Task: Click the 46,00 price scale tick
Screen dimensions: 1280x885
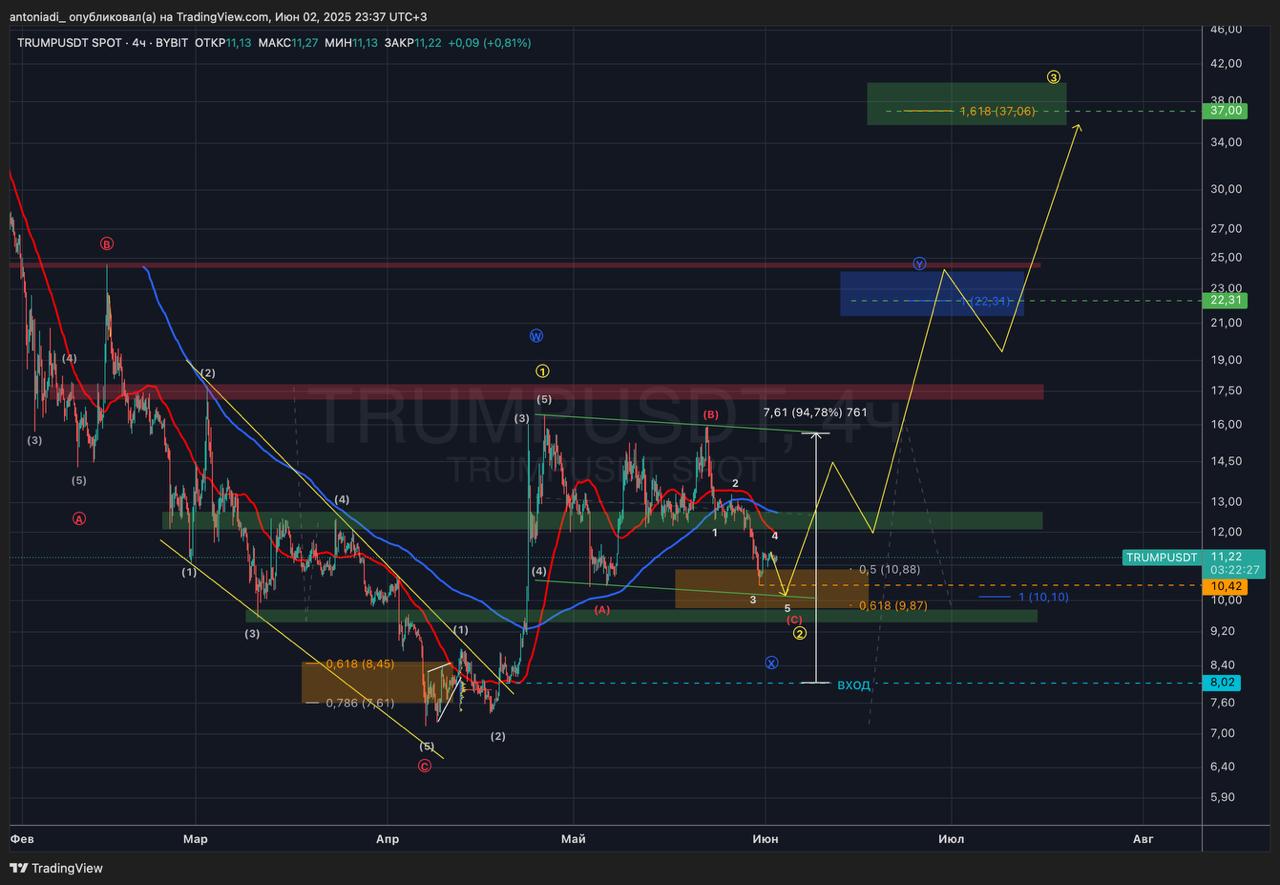Action: [x=1226, y=29]
